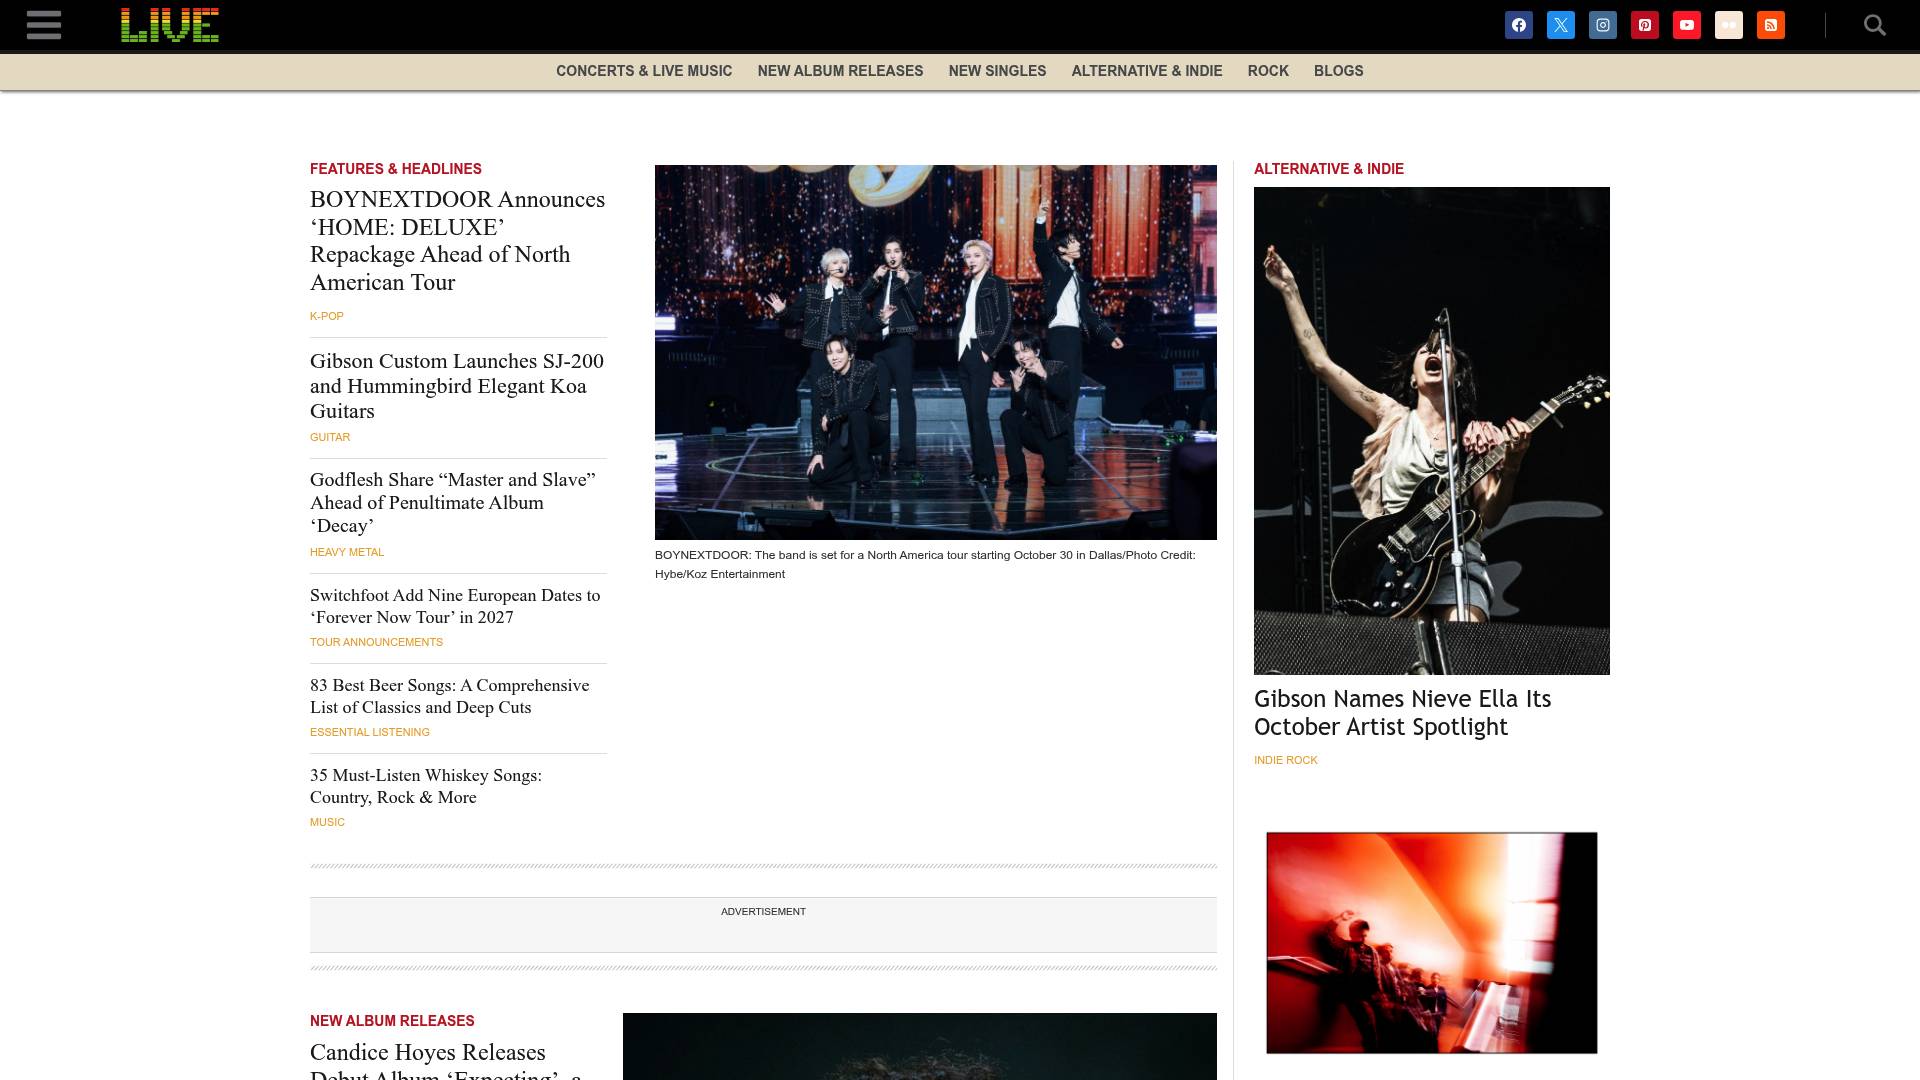Image resolution: width=1920 pixels, height=1080 pixels.
Task: Read Gibson Names Nieve Ella Spotlight article
Action: (x=1403, y=713)
